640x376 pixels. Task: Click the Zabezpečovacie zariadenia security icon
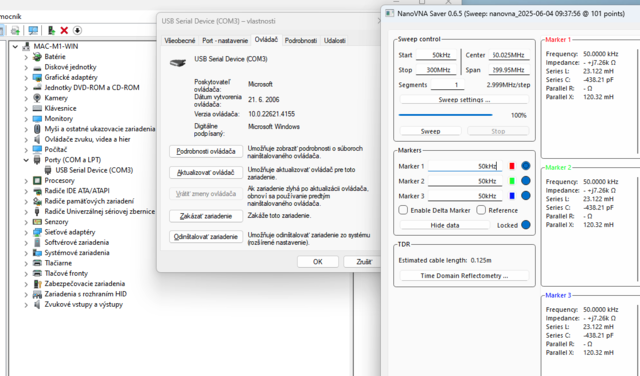tap(37, 284)
